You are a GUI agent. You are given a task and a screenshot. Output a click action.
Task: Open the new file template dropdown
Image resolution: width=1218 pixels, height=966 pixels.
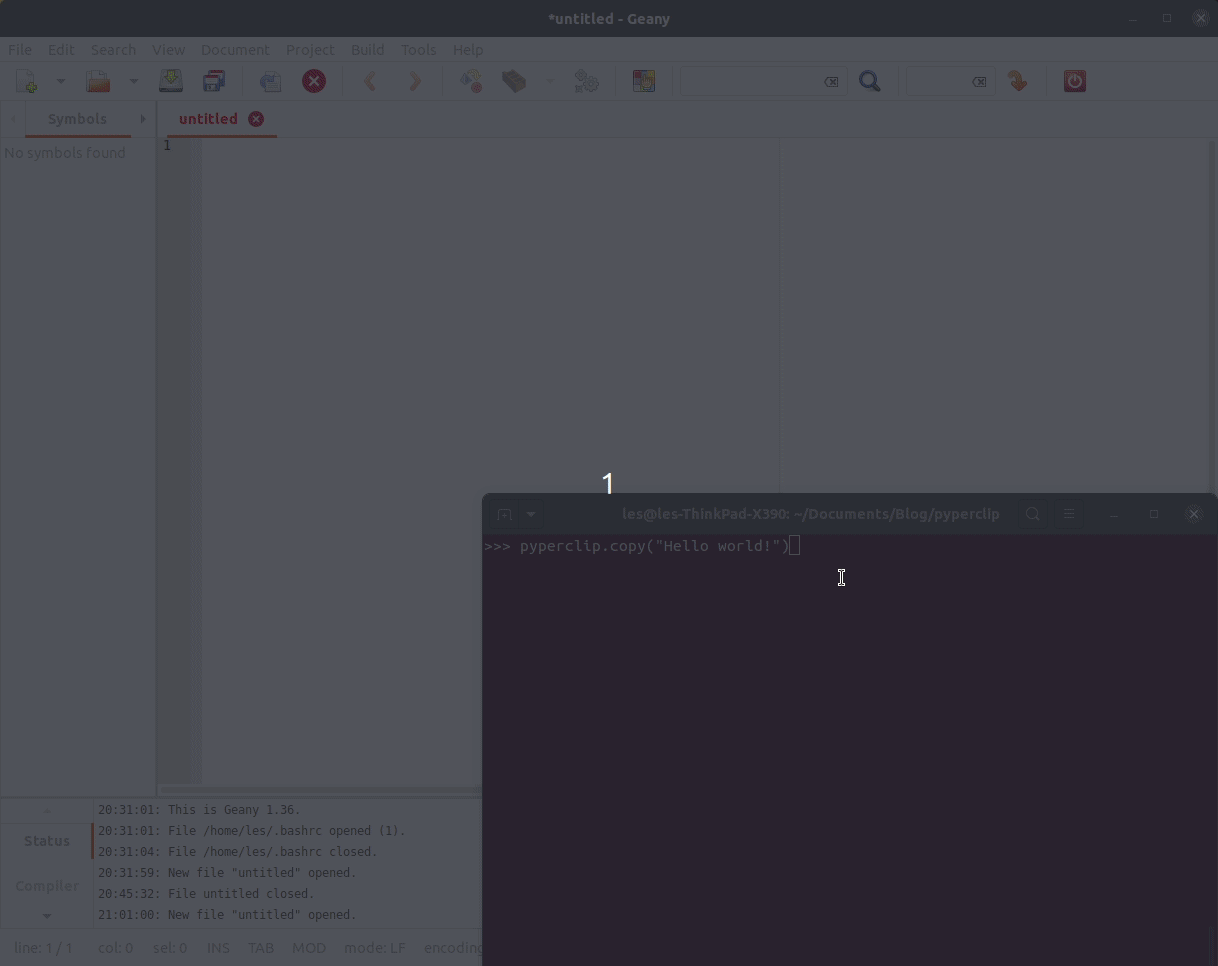pyautogui.click(x=60, y=81)
